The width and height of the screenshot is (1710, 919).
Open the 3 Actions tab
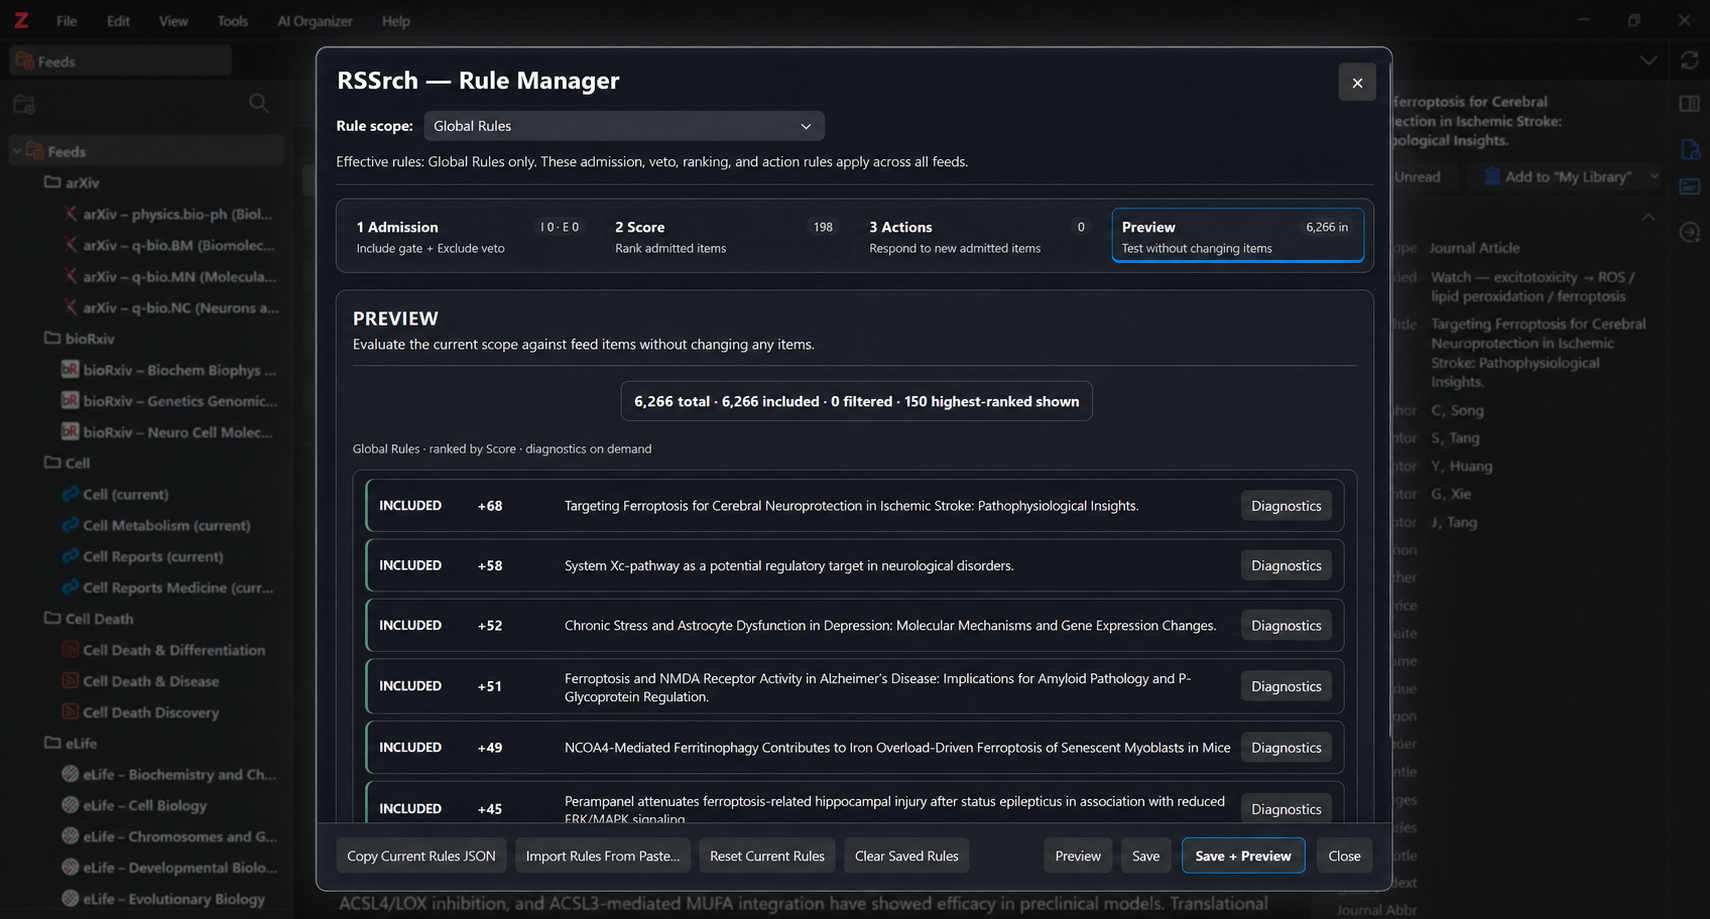(978, 236)
